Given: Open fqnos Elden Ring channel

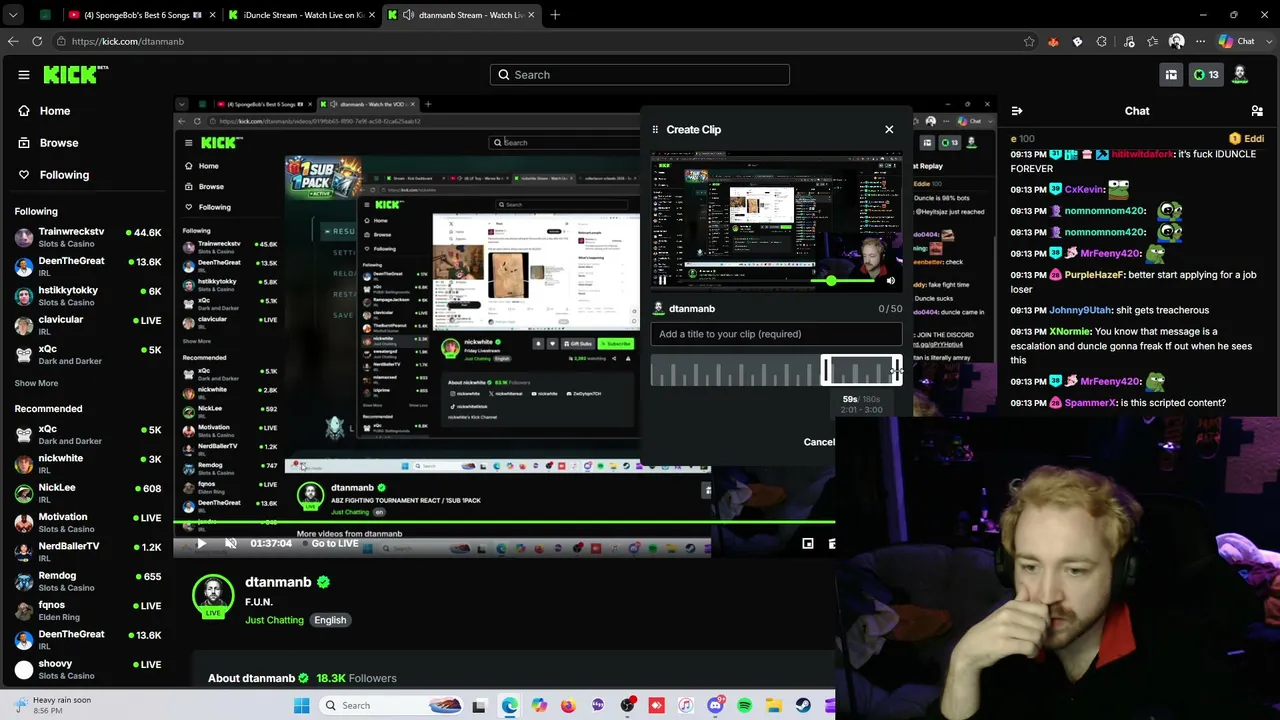Looking at the screenshot, I should 88,610.
